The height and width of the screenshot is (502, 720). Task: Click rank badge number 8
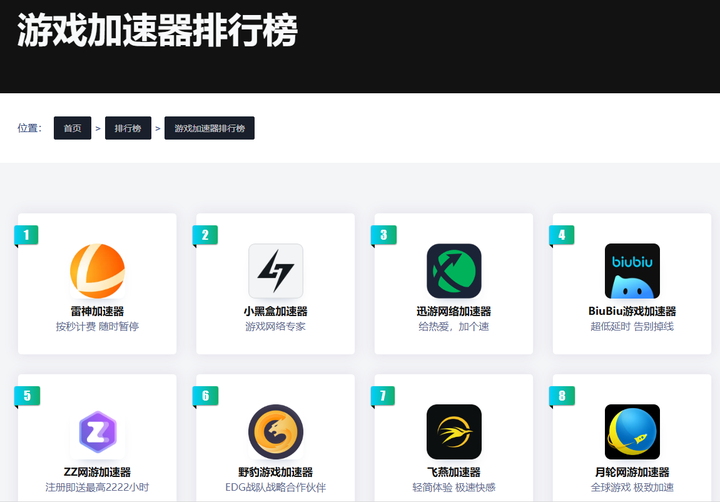tap(562, 396)
